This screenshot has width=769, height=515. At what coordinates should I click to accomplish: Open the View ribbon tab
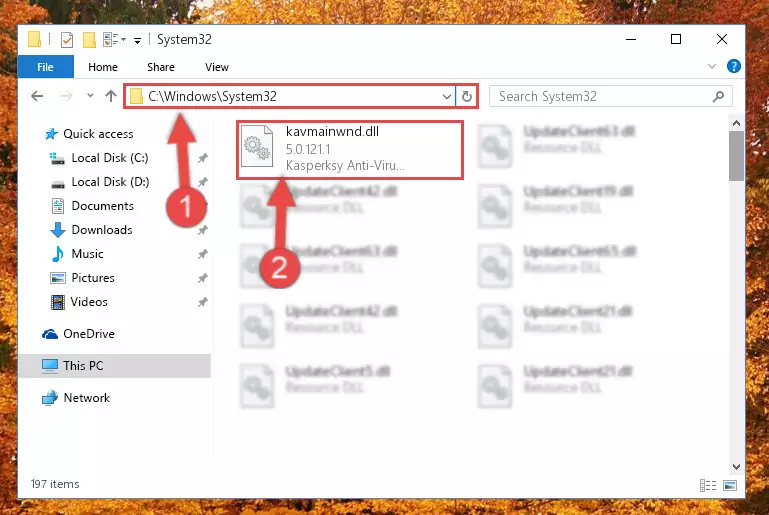[217, 67]
